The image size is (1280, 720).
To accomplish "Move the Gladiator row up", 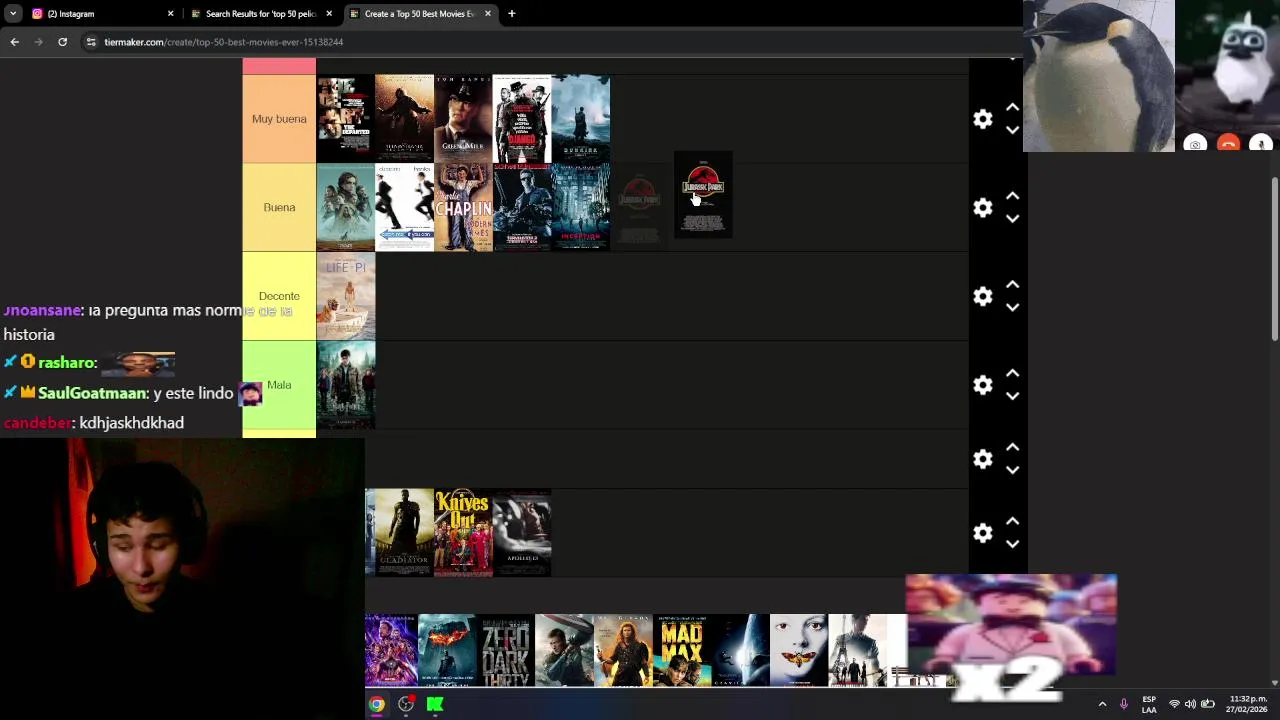I will [x=1012, y=521].
